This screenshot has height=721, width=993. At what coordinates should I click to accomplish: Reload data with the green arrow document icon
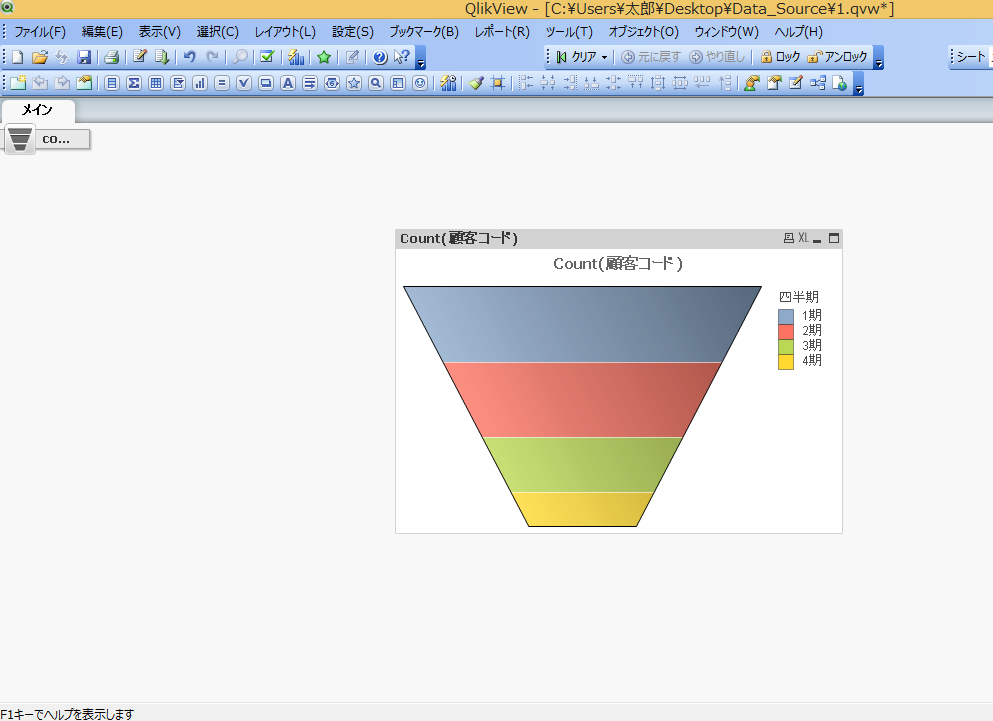click(x=161, y=57)
